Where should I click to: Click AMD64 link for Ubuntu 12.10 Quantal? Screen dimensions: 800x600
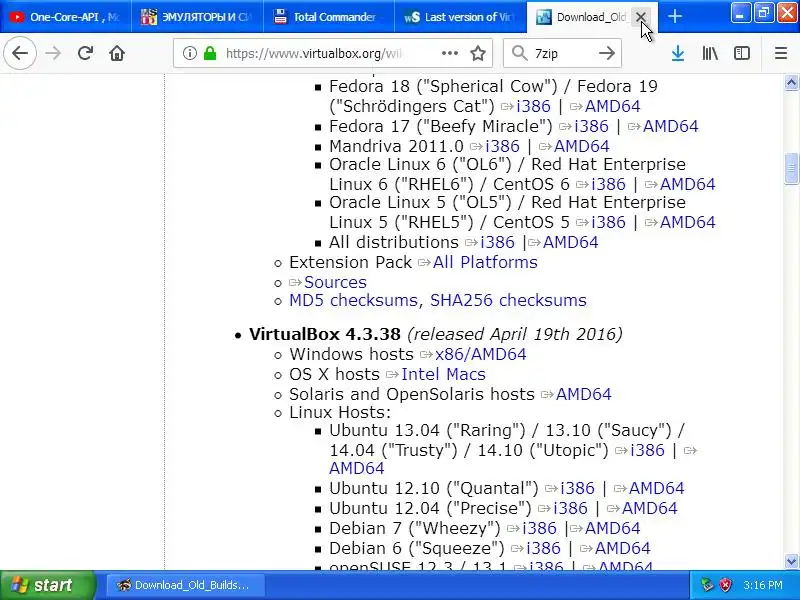click(656, 488)
